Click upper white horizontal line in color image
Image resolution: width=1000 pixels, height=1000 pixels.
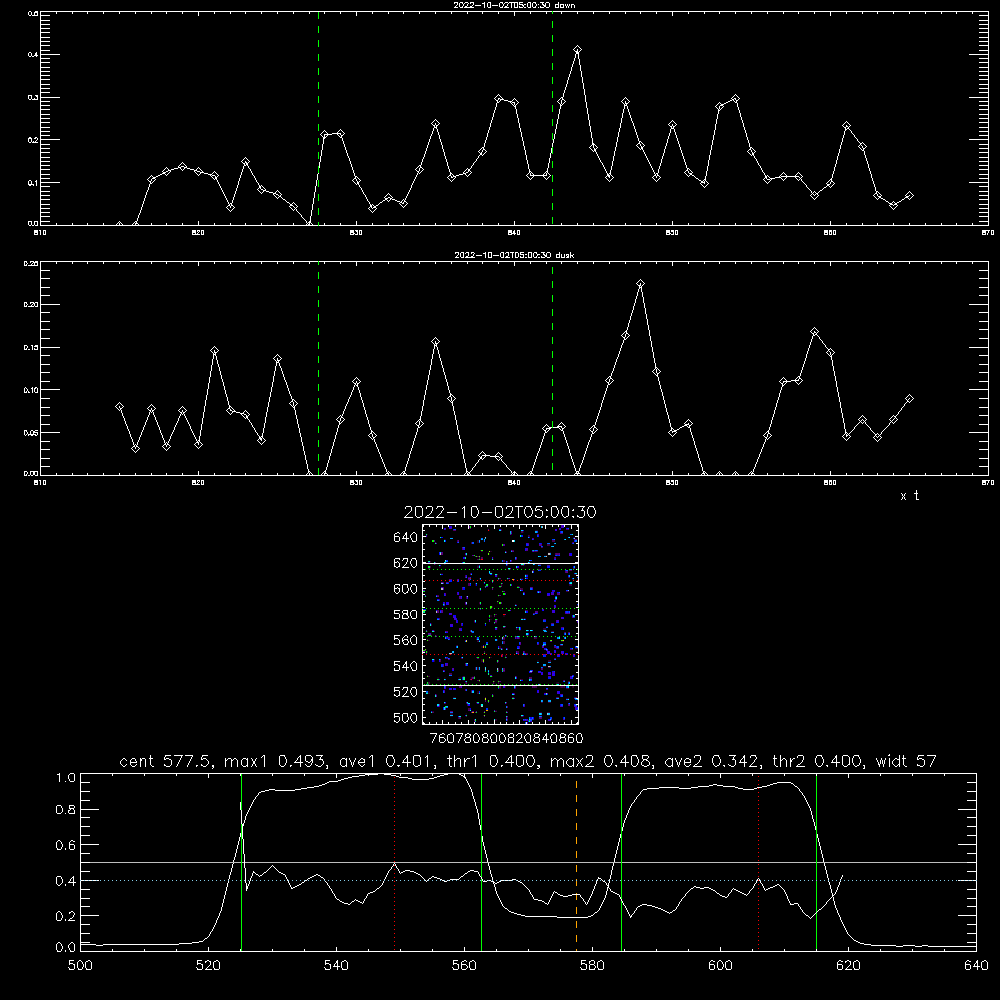[501, 563]
